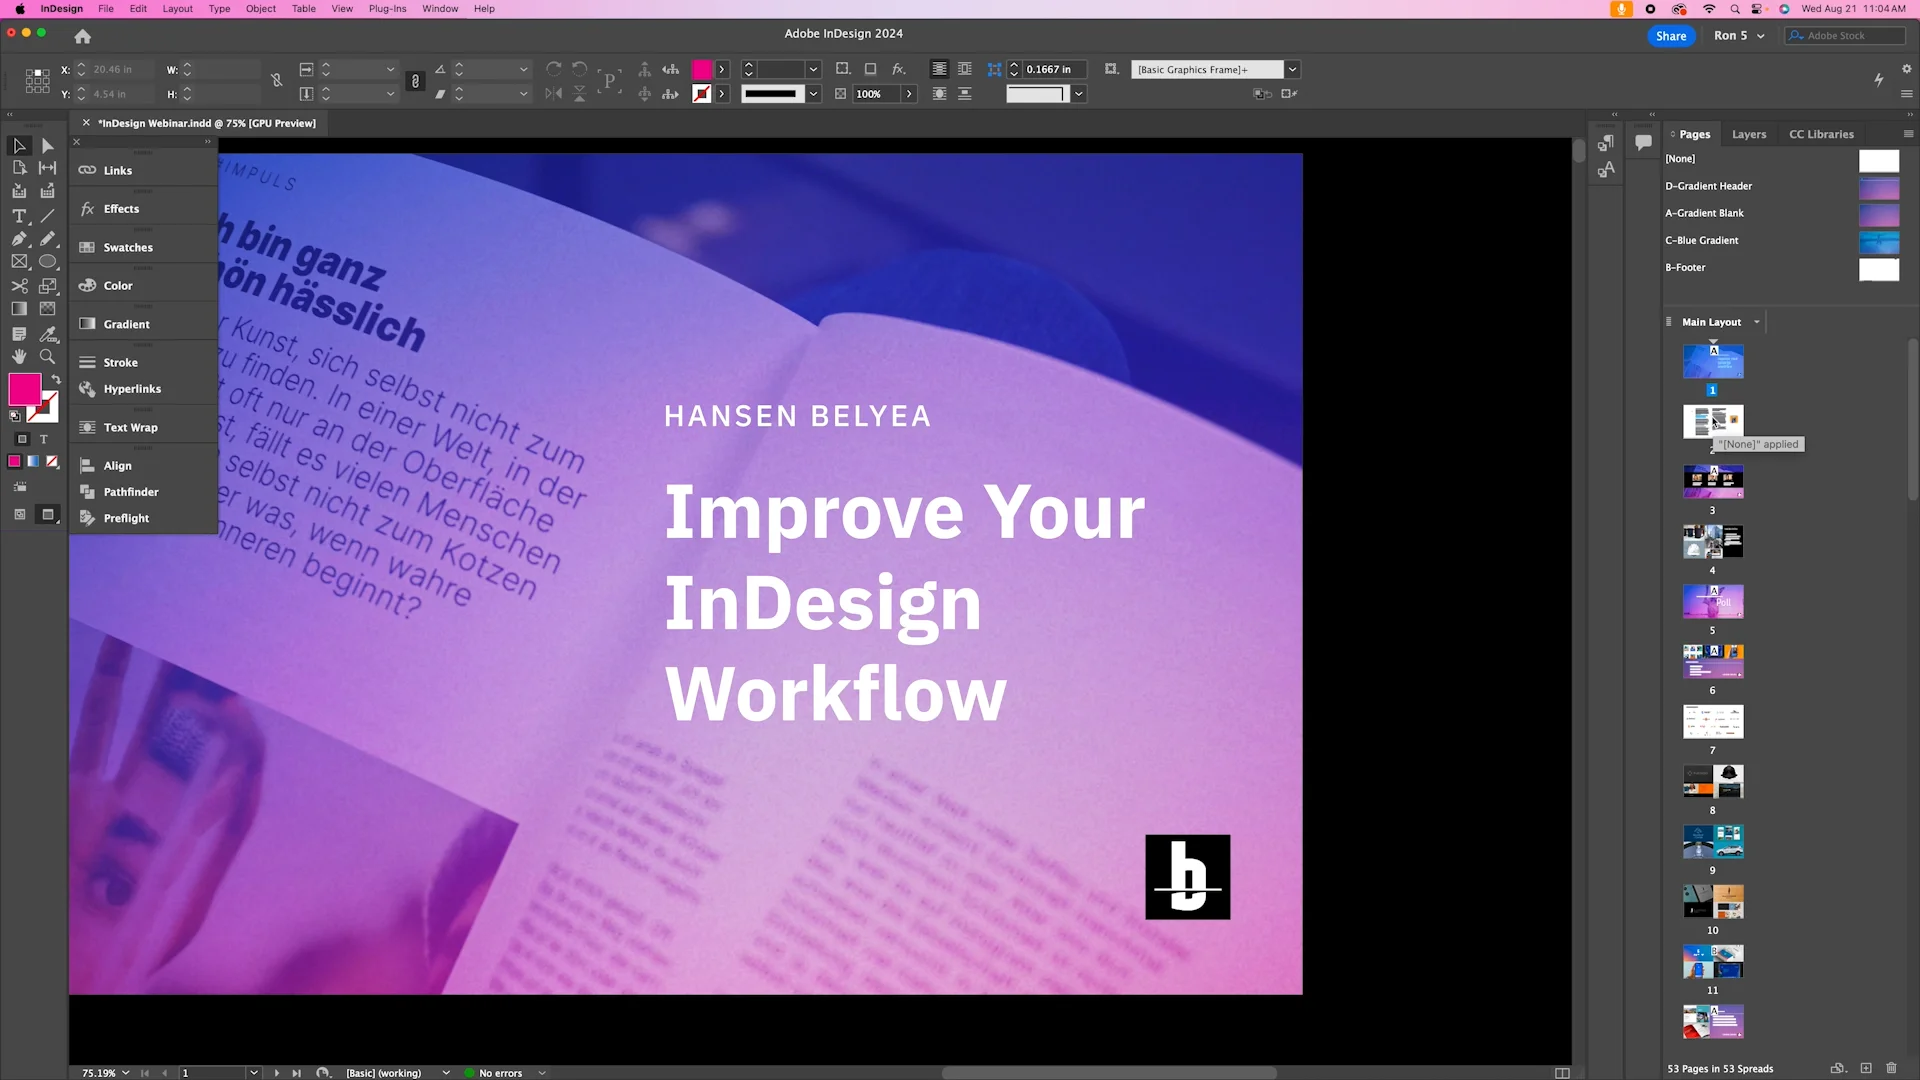
Task: Select the Scissors tool
Action: pyautogui.click(x=20, y=285)
